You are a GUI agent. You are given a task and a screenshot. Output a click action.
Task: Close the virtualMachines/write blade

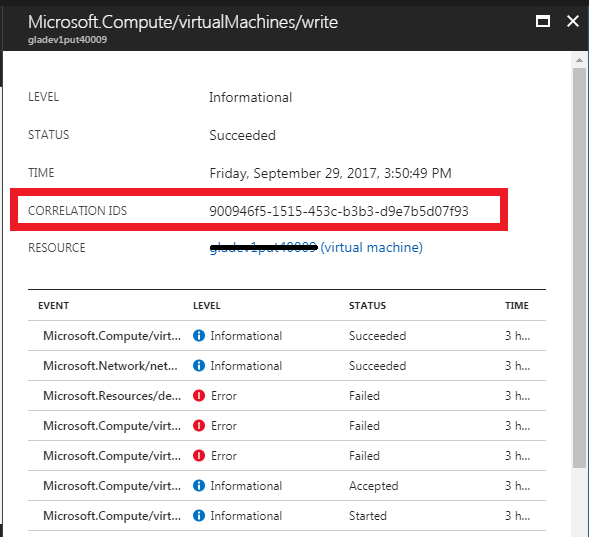[573, 21]
